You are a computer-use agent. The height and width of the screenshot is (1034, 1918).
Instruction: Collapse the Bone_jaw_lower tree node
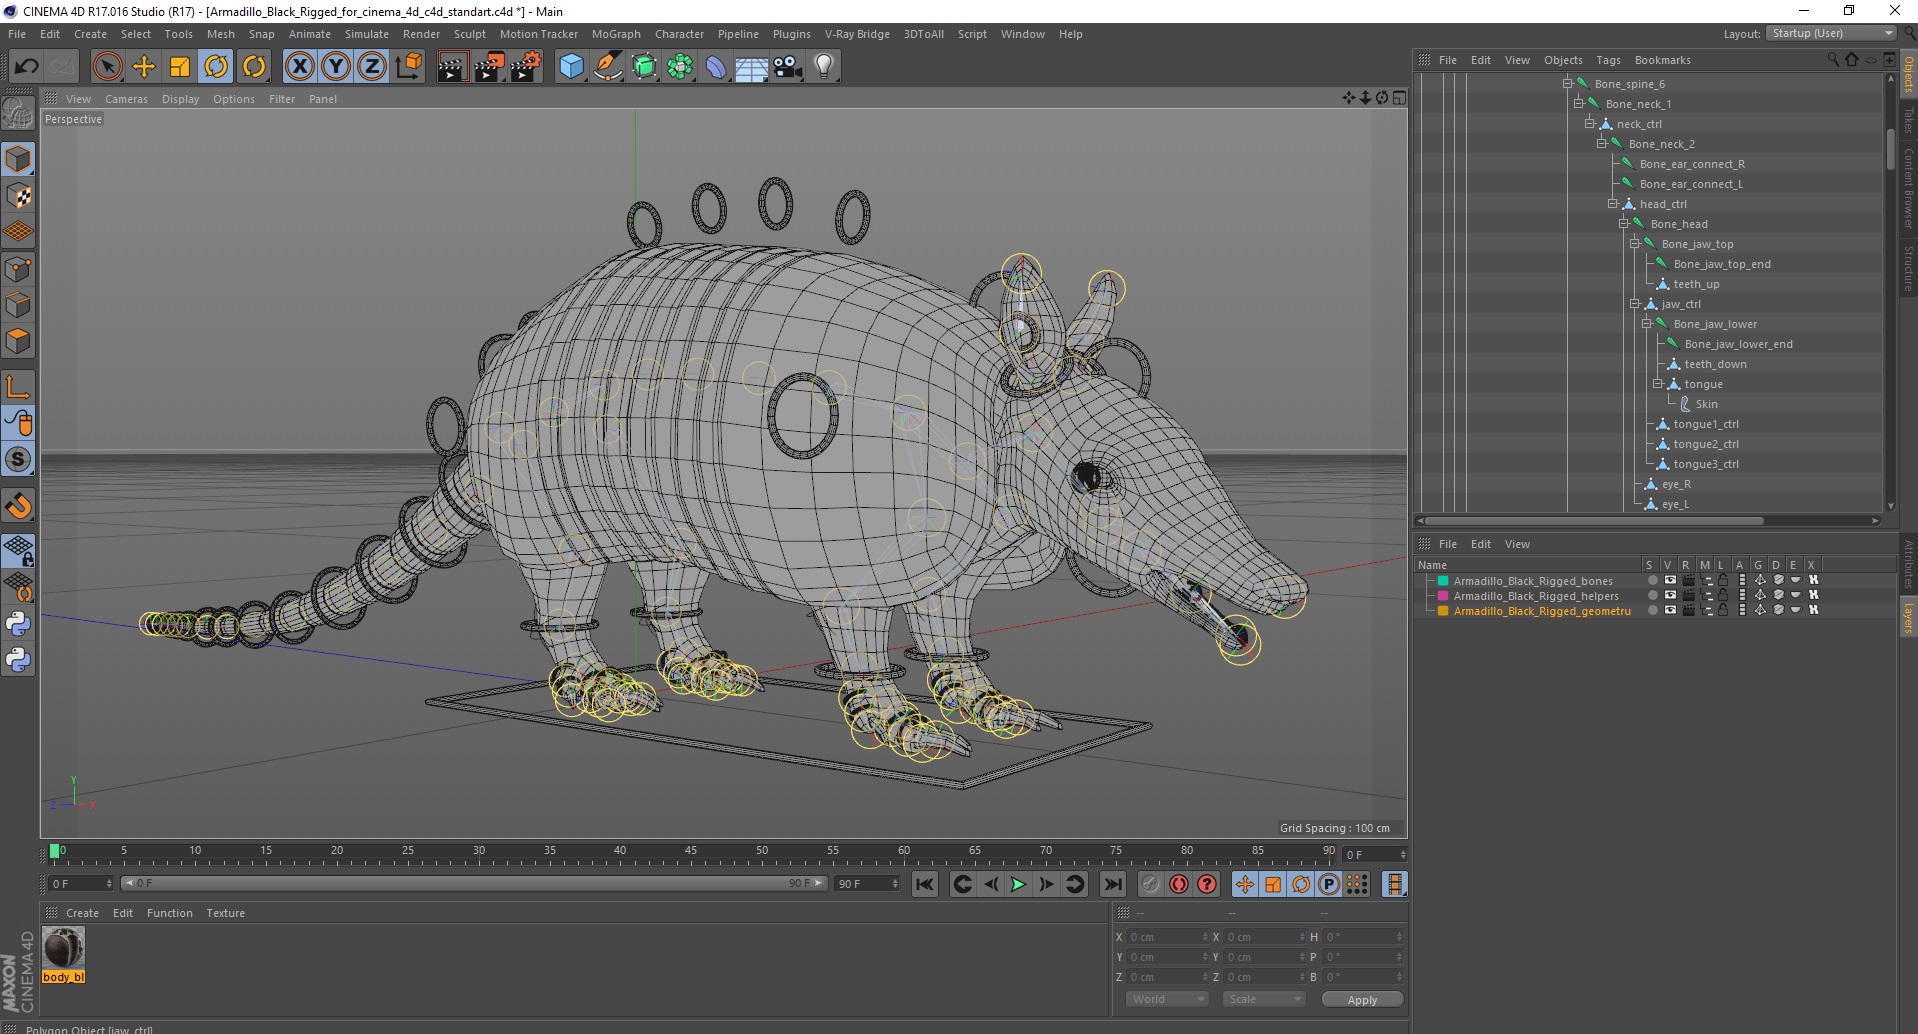(1646, 324)
